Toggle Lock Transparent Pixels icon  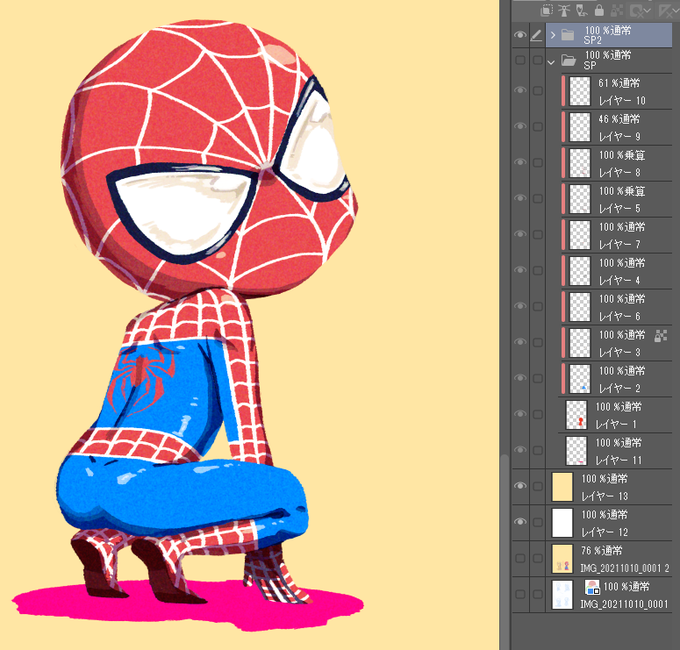point(617,10)
